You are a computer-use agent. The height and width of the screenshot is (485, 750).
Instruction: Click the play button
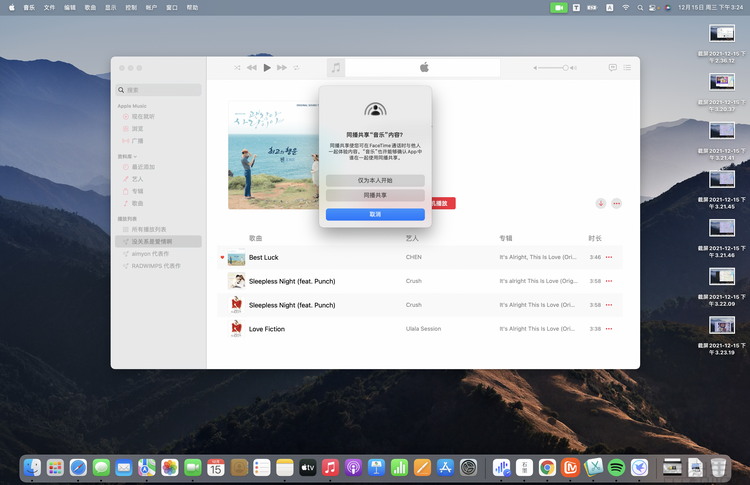(267, 67)
